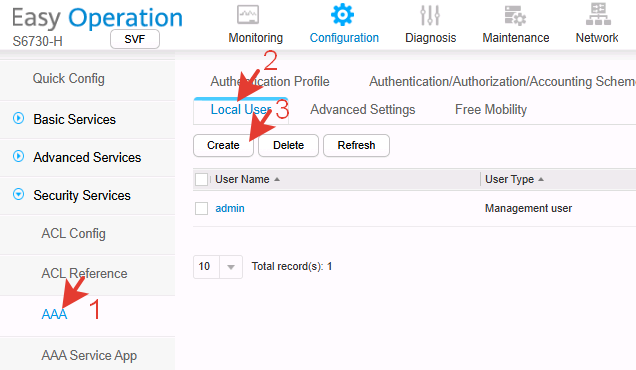Open the Monitoring section icon
Image resolution: width=636 pixels, height=370 pixels.
coord(247,15)
